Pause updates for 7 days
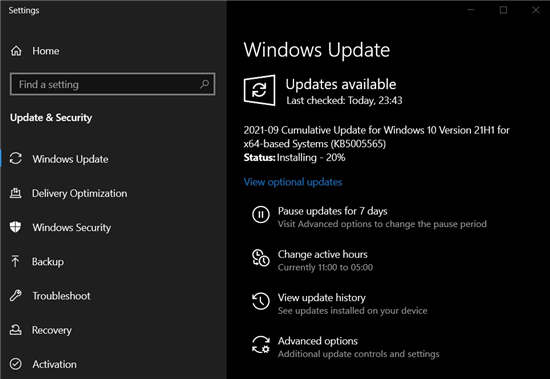The width and height of the screenshot is (550, 379). click(333, 211)
